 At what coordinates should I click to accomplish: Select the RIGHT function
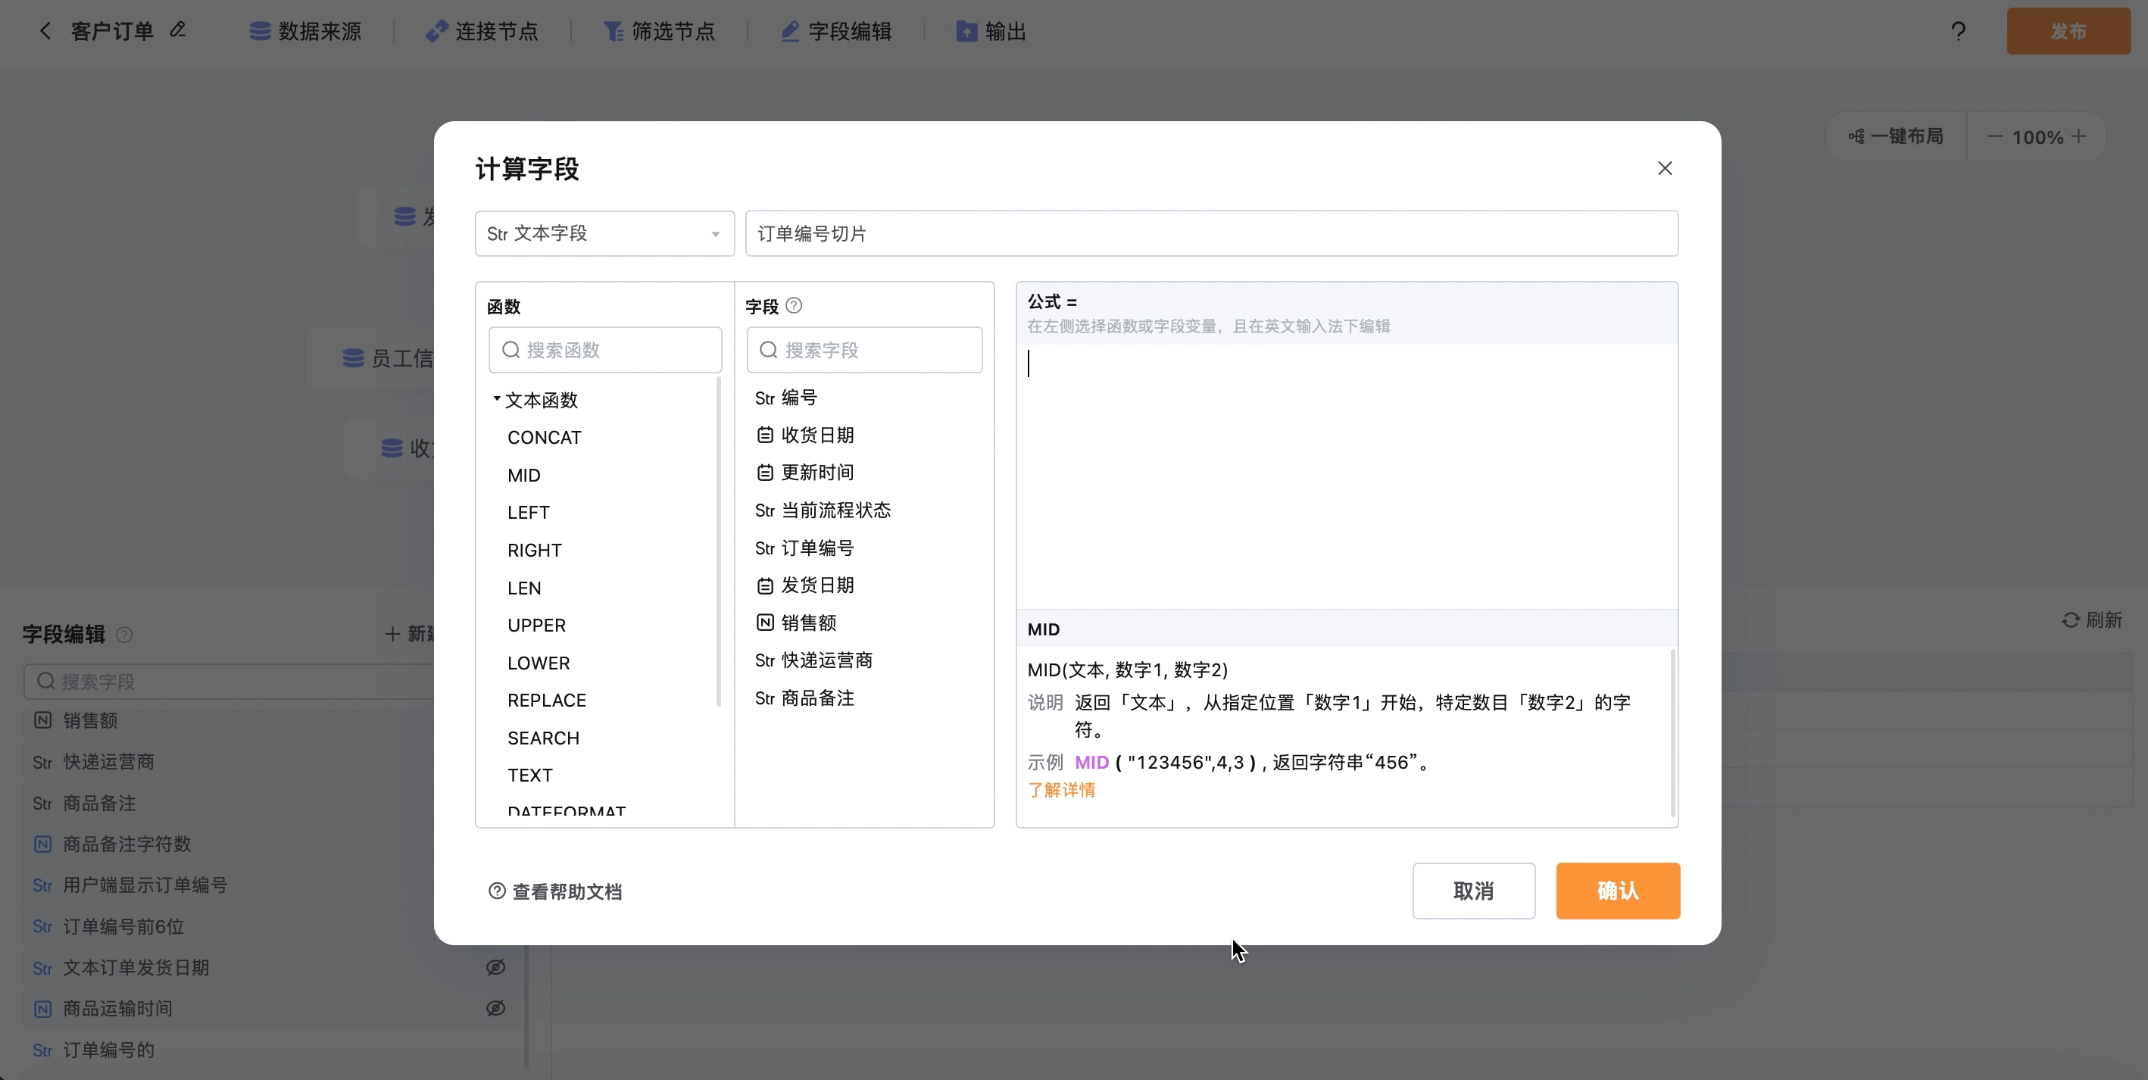[534, 550]
